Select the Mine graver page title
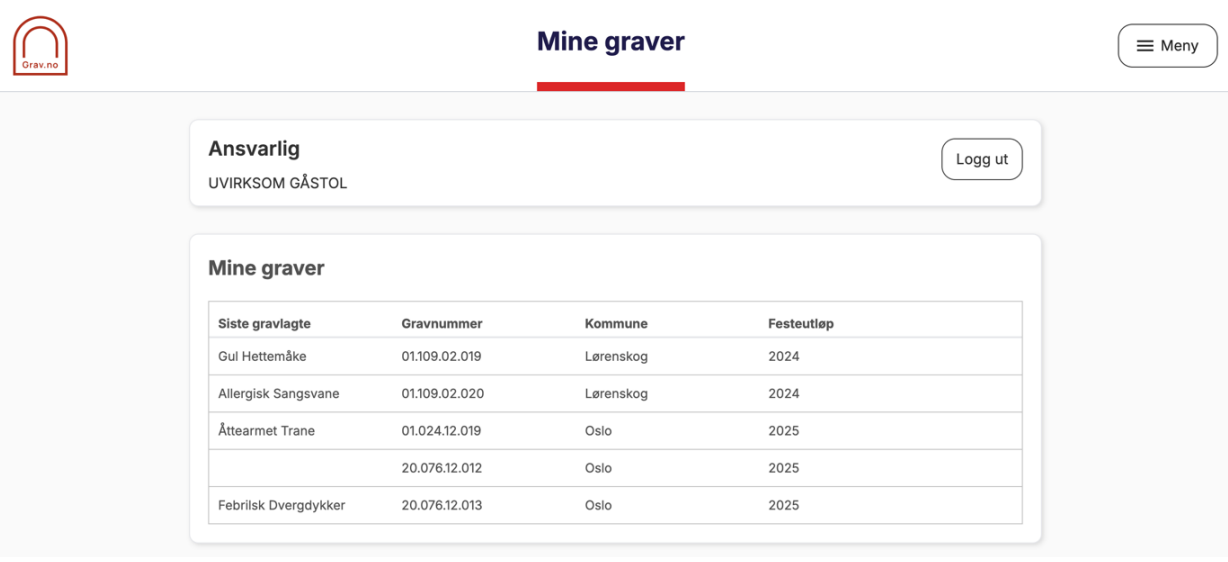Screen dimensions: 1228x562 click(x=611, y=41)
